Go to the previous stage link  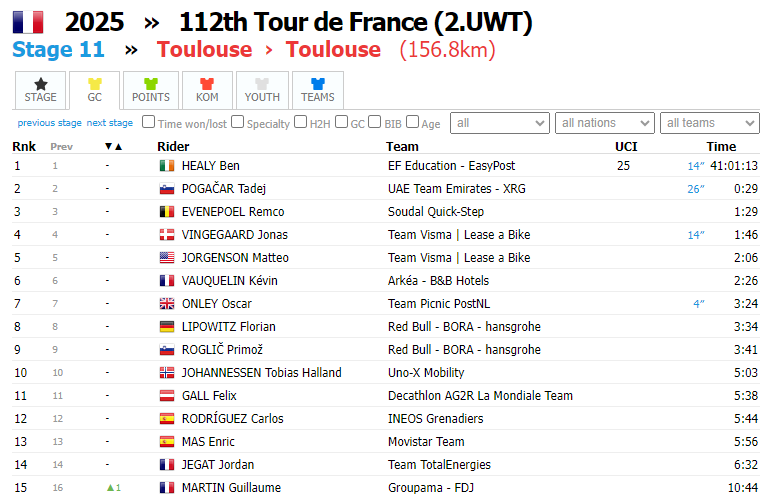pos(49,123)
